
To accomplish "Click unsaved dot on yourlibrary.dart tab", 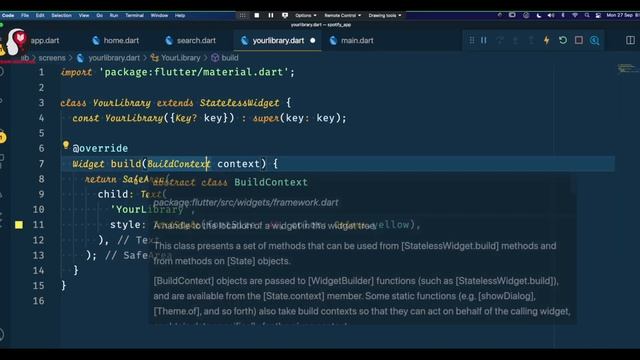I will (x=313, y=40).
